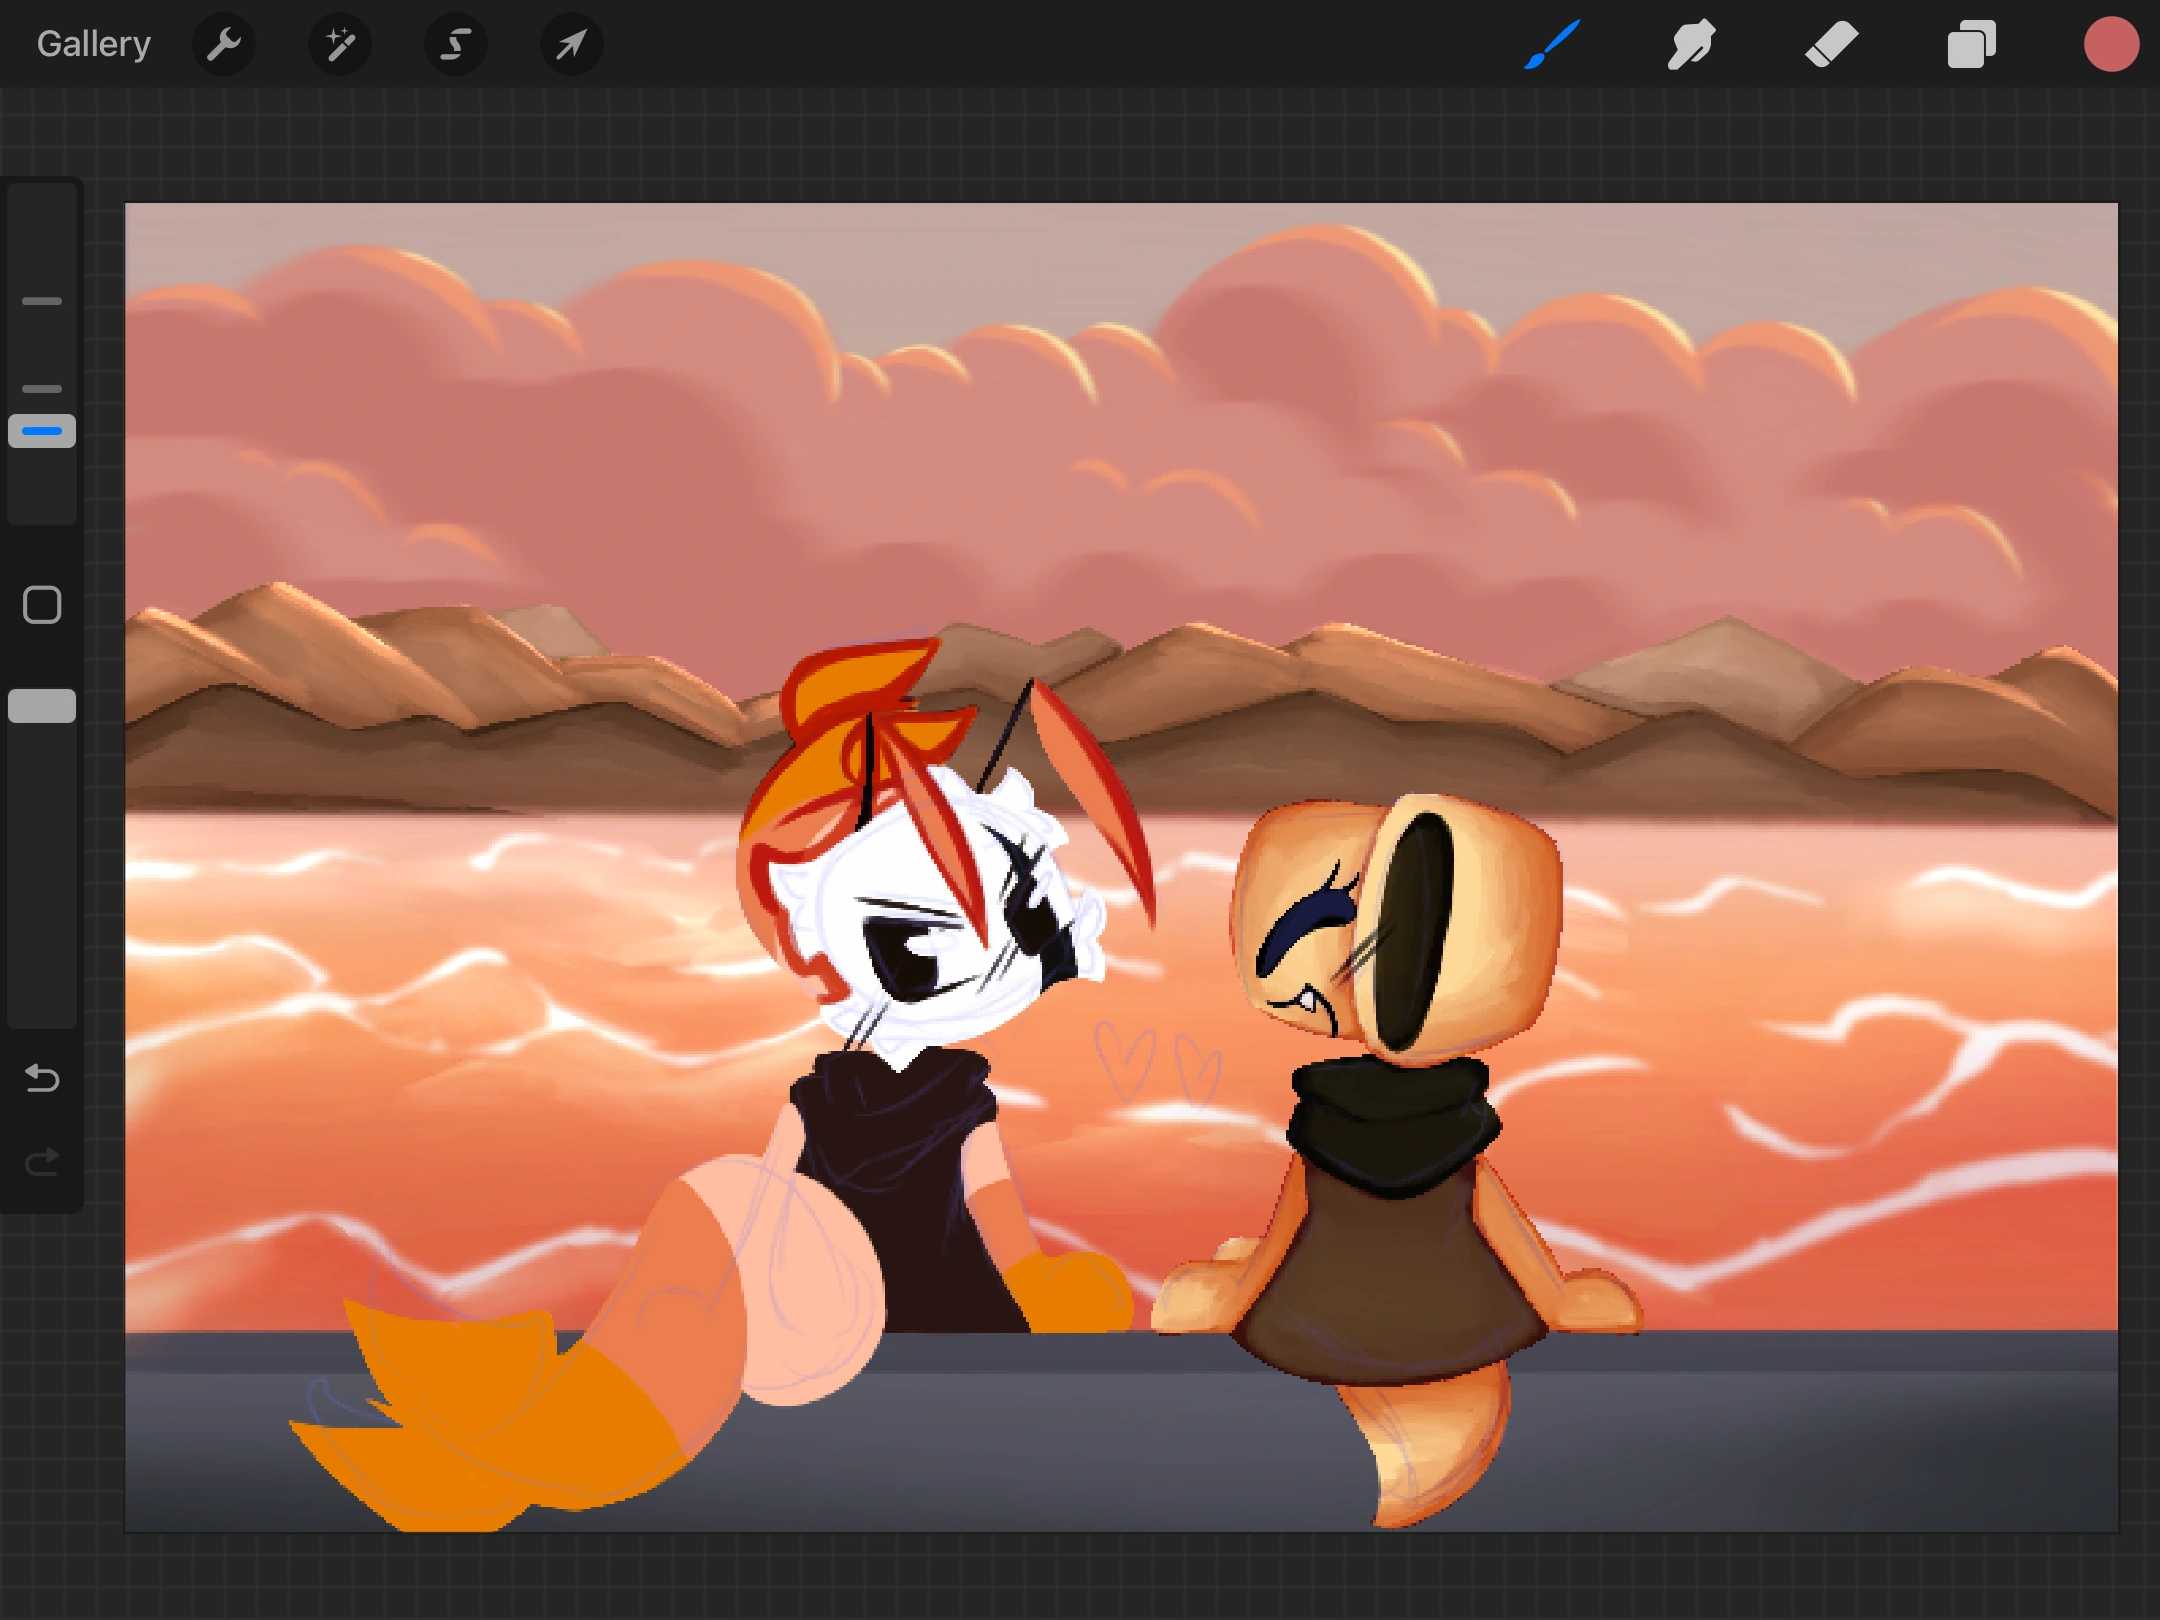
Task: Select the Paint brush tool
Action: pyautogui.click(x=1552, y=44)
